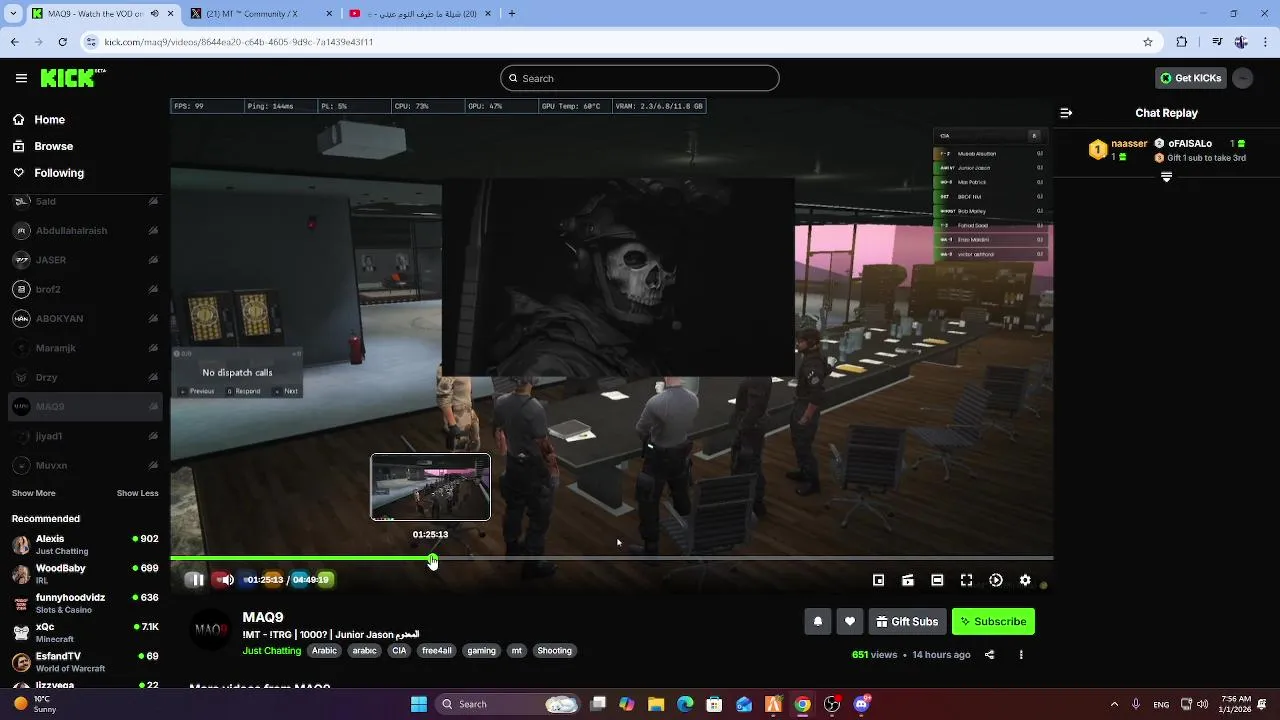Open Just Chatting category link
This screenshot has width=1280, height=720.
pyautogui.click(x=272, y=651)
